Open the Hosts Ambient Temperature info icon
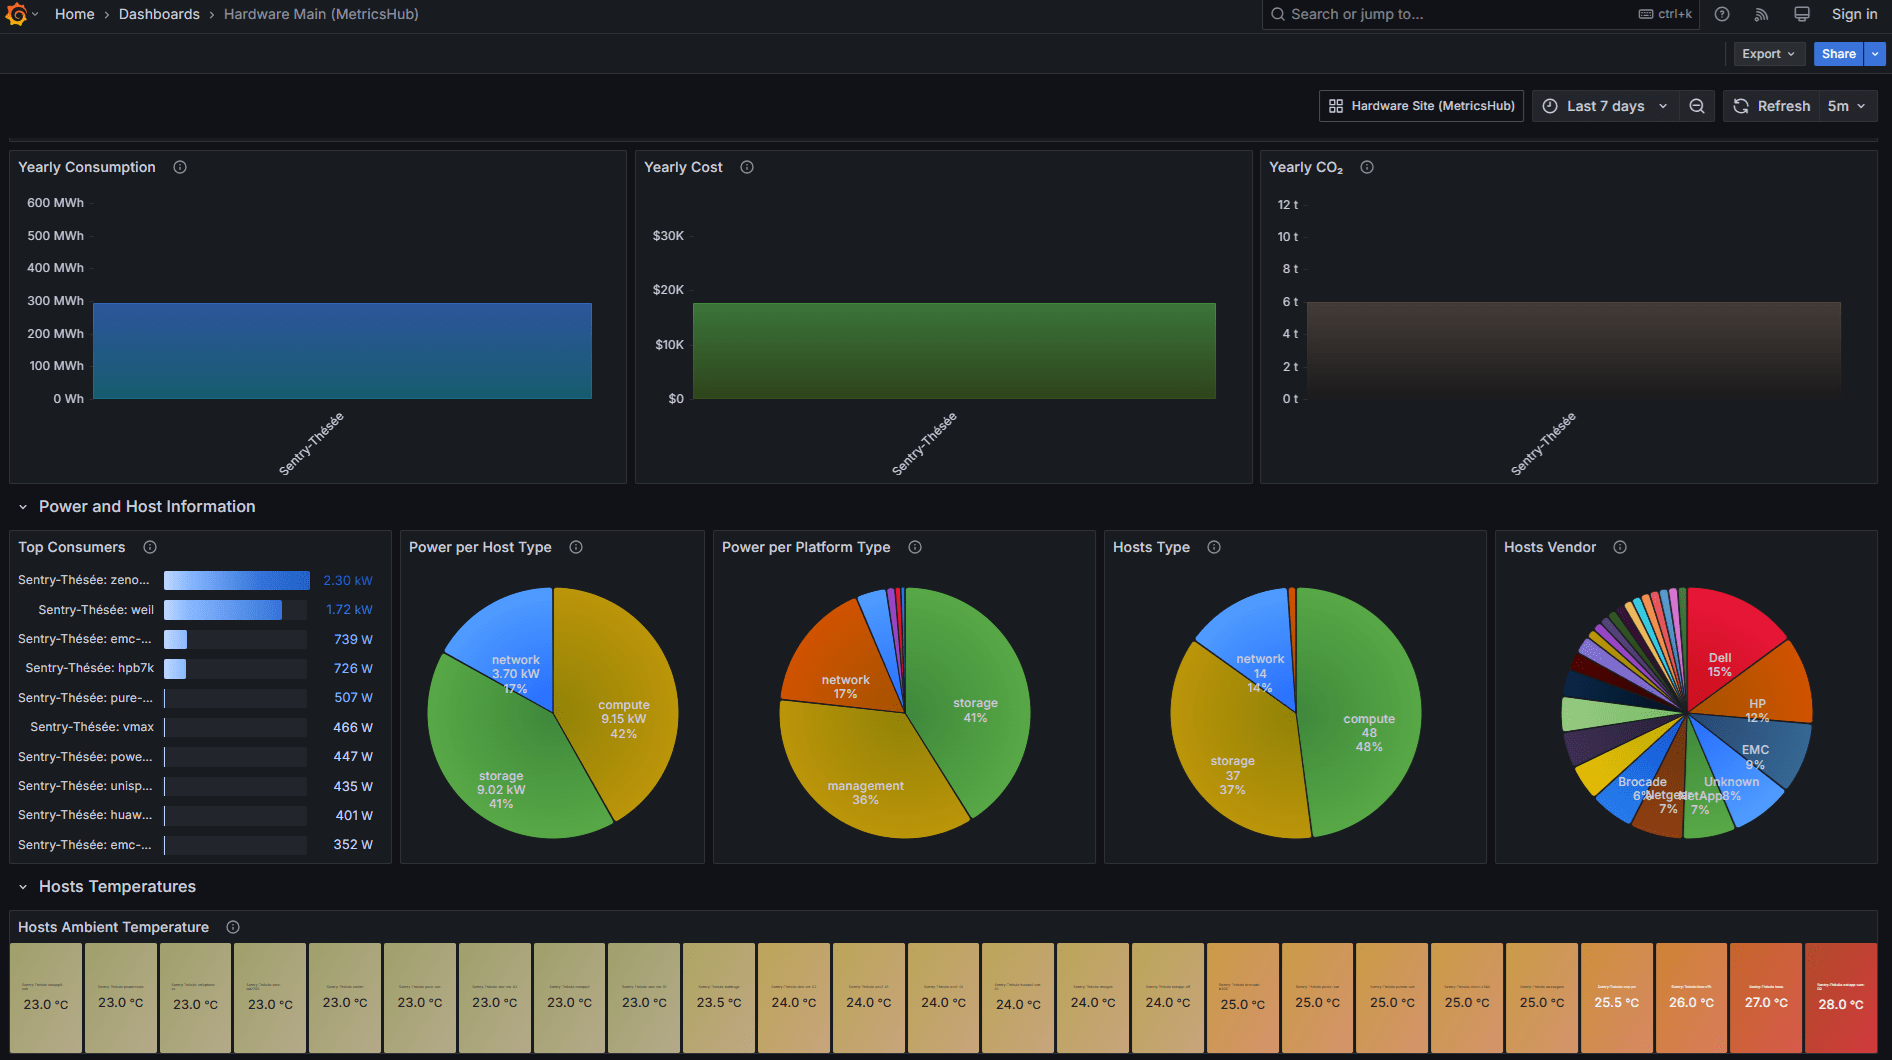The width and height of the screenshot is (1892, 1060). point(233,927)
